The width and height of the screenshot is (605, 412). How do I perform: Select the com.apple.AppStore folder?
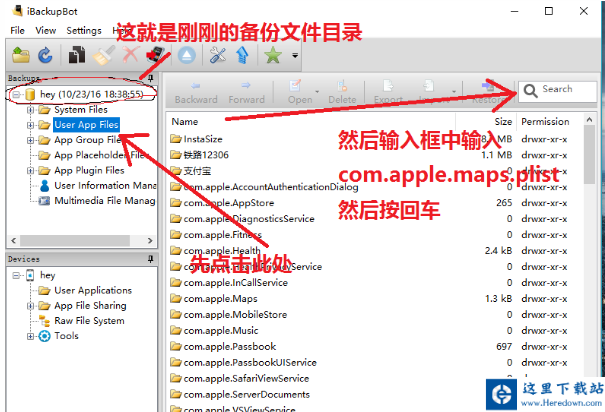[229, 203]
